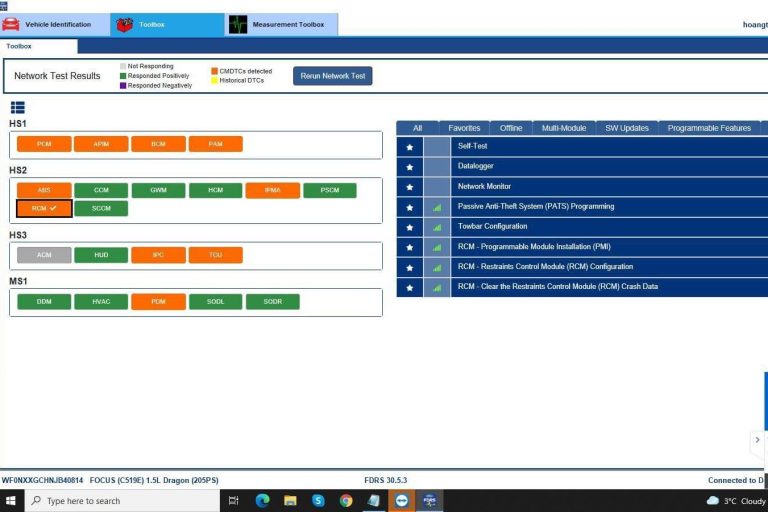Open Google Chrome from the taskbar
The height and width of the screenshot is (512, 768).
coord(346,501)
